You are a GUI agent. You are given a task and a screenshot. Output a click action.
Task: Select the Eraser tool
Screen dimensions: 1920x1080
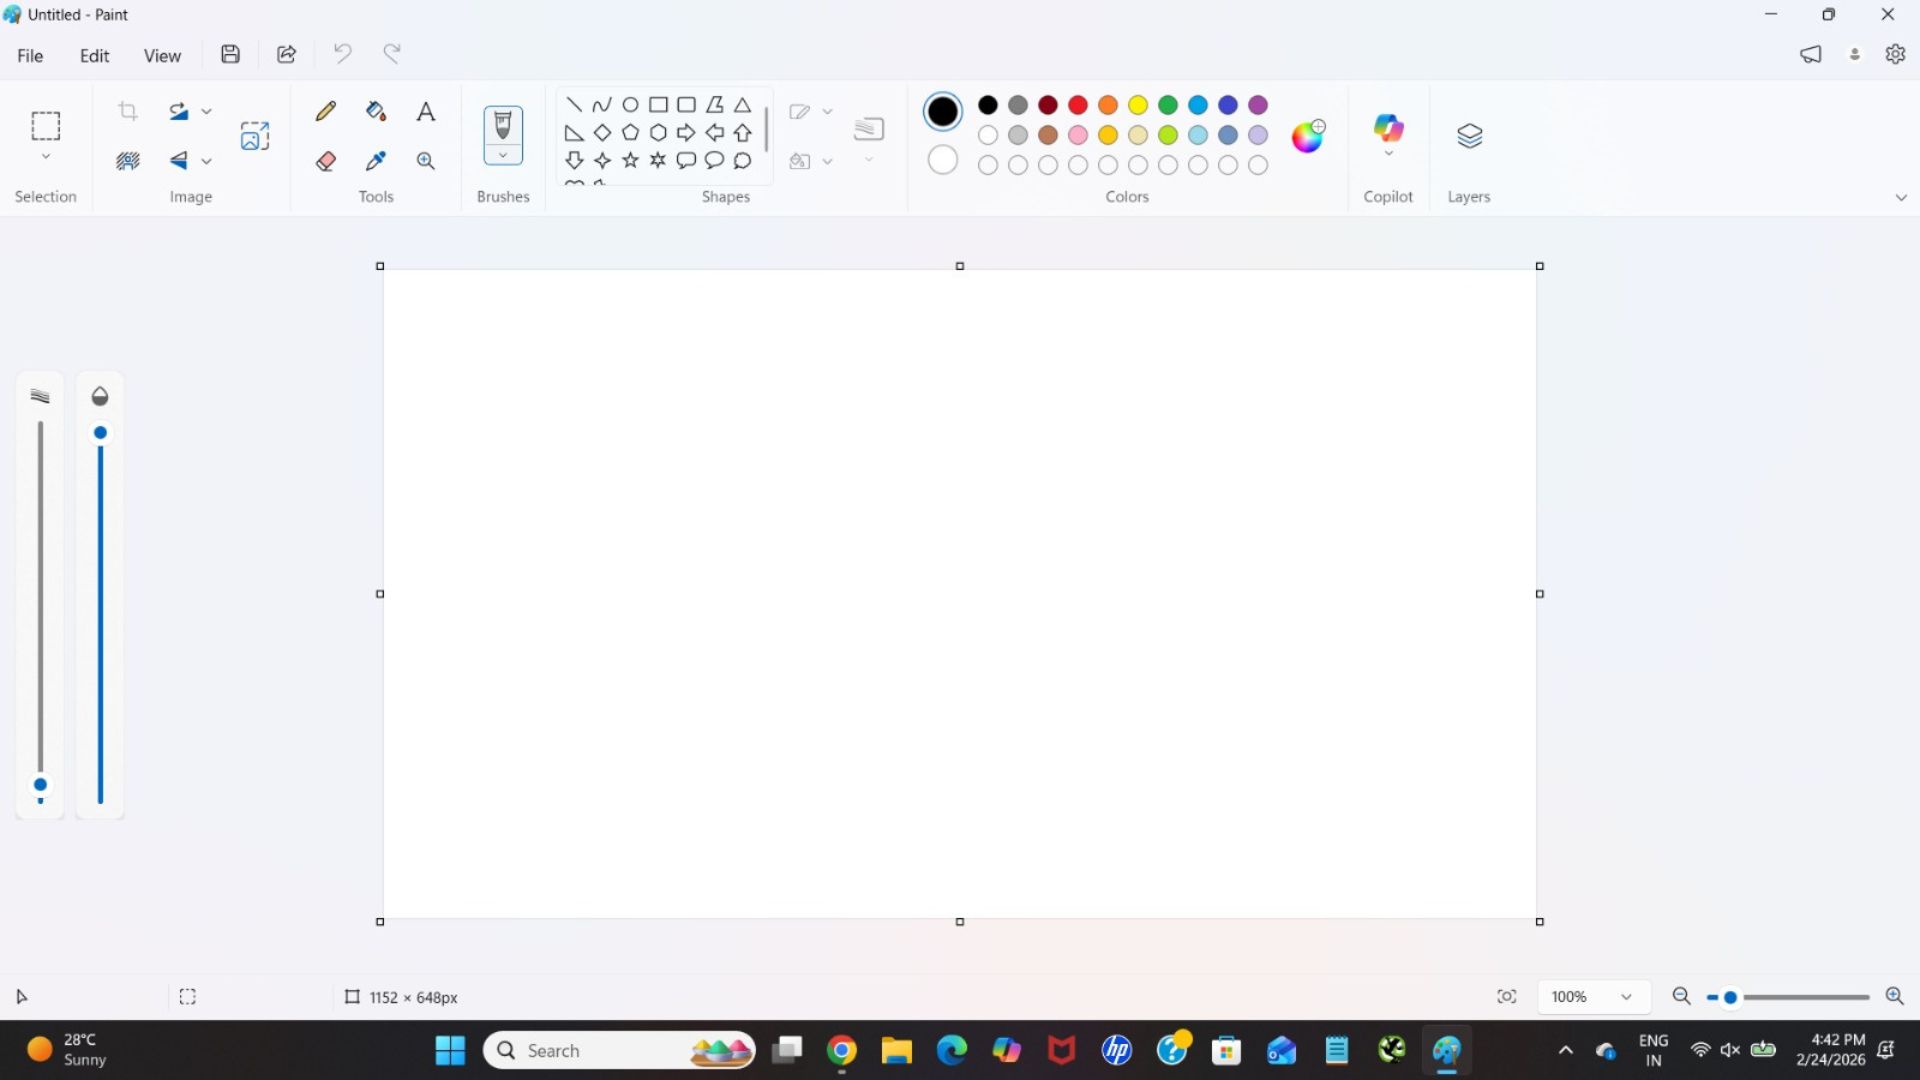coord(325,160)
